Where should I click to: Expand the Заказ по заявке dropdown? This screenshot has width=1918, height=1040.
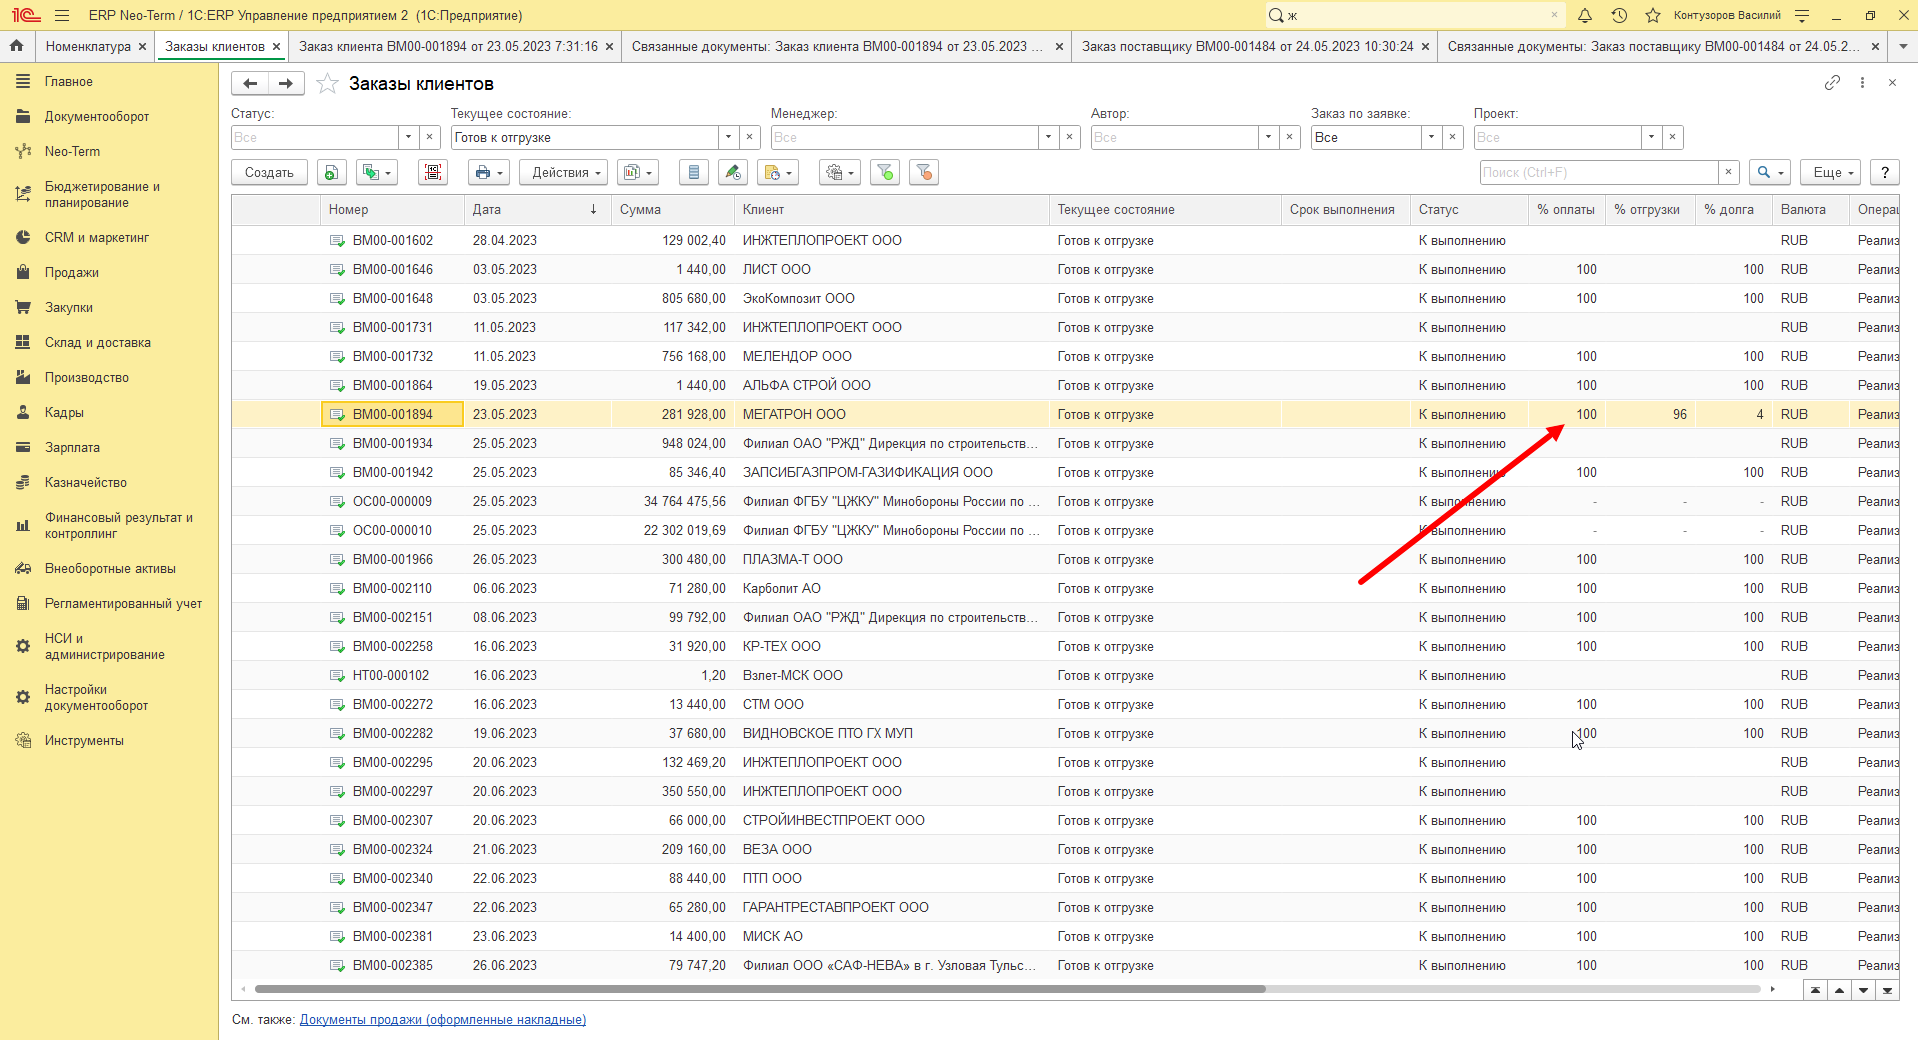pos(1432,137)
